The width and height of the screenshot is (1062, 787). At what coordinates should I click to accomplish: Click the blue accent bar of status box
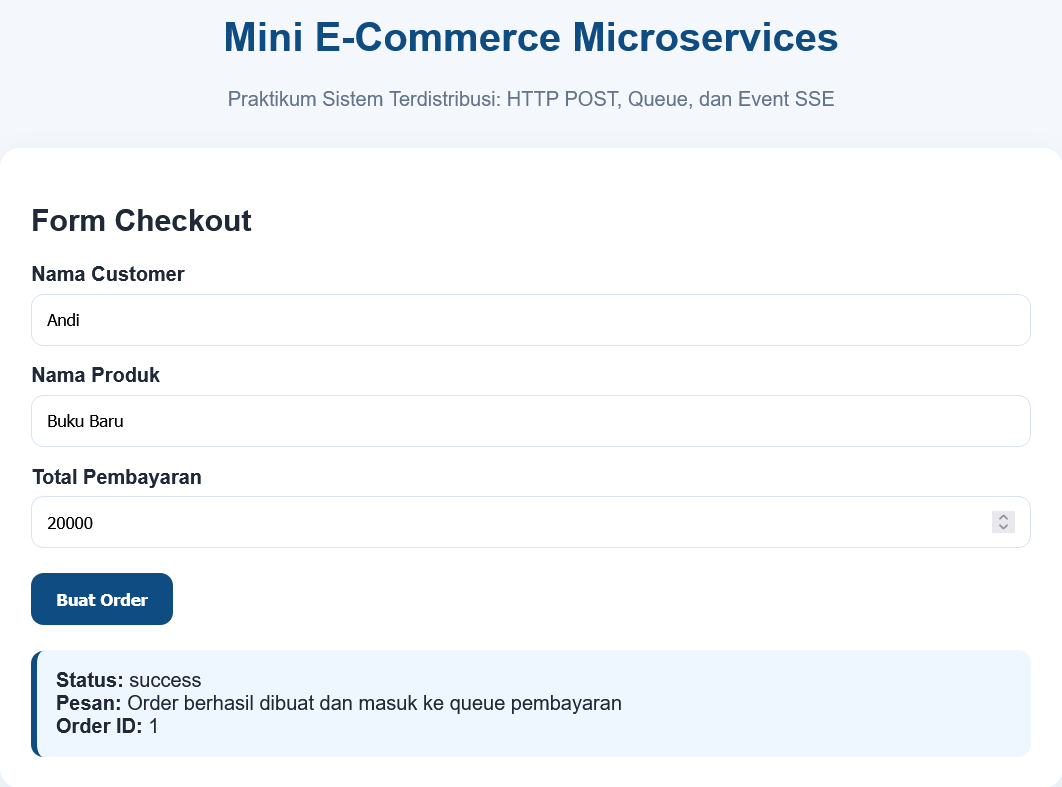pyautogui.click(x=34, y=703)
